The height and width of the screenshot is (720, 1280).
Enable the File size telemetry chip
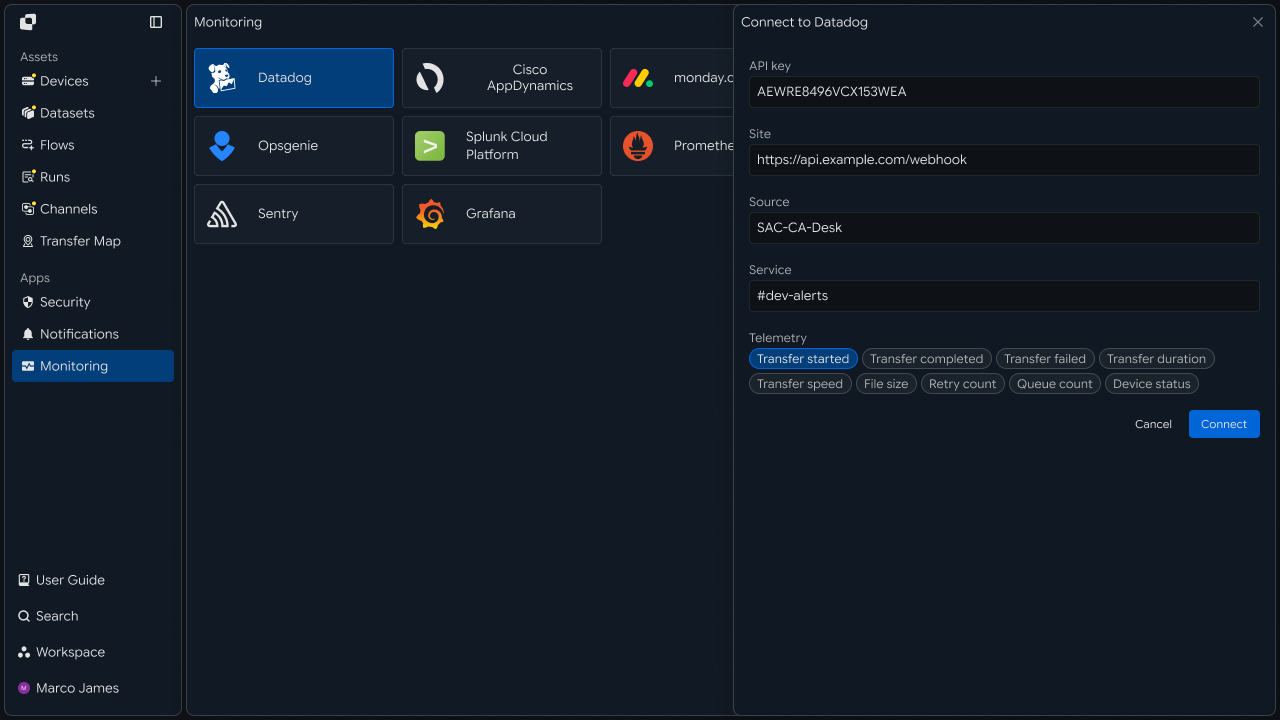[886, 384]
